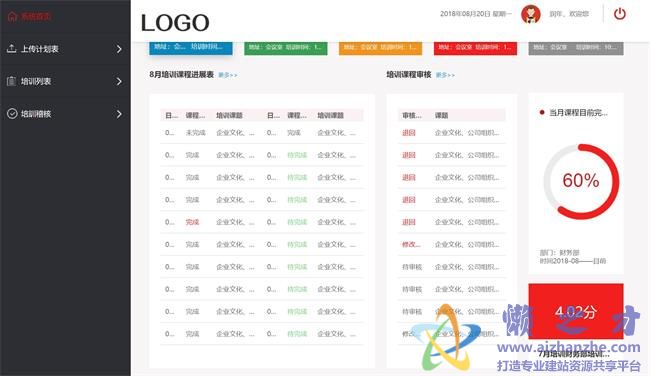
Task: Click the clipboard icon beside 培训列表
Action: click(x=12, y=81)
